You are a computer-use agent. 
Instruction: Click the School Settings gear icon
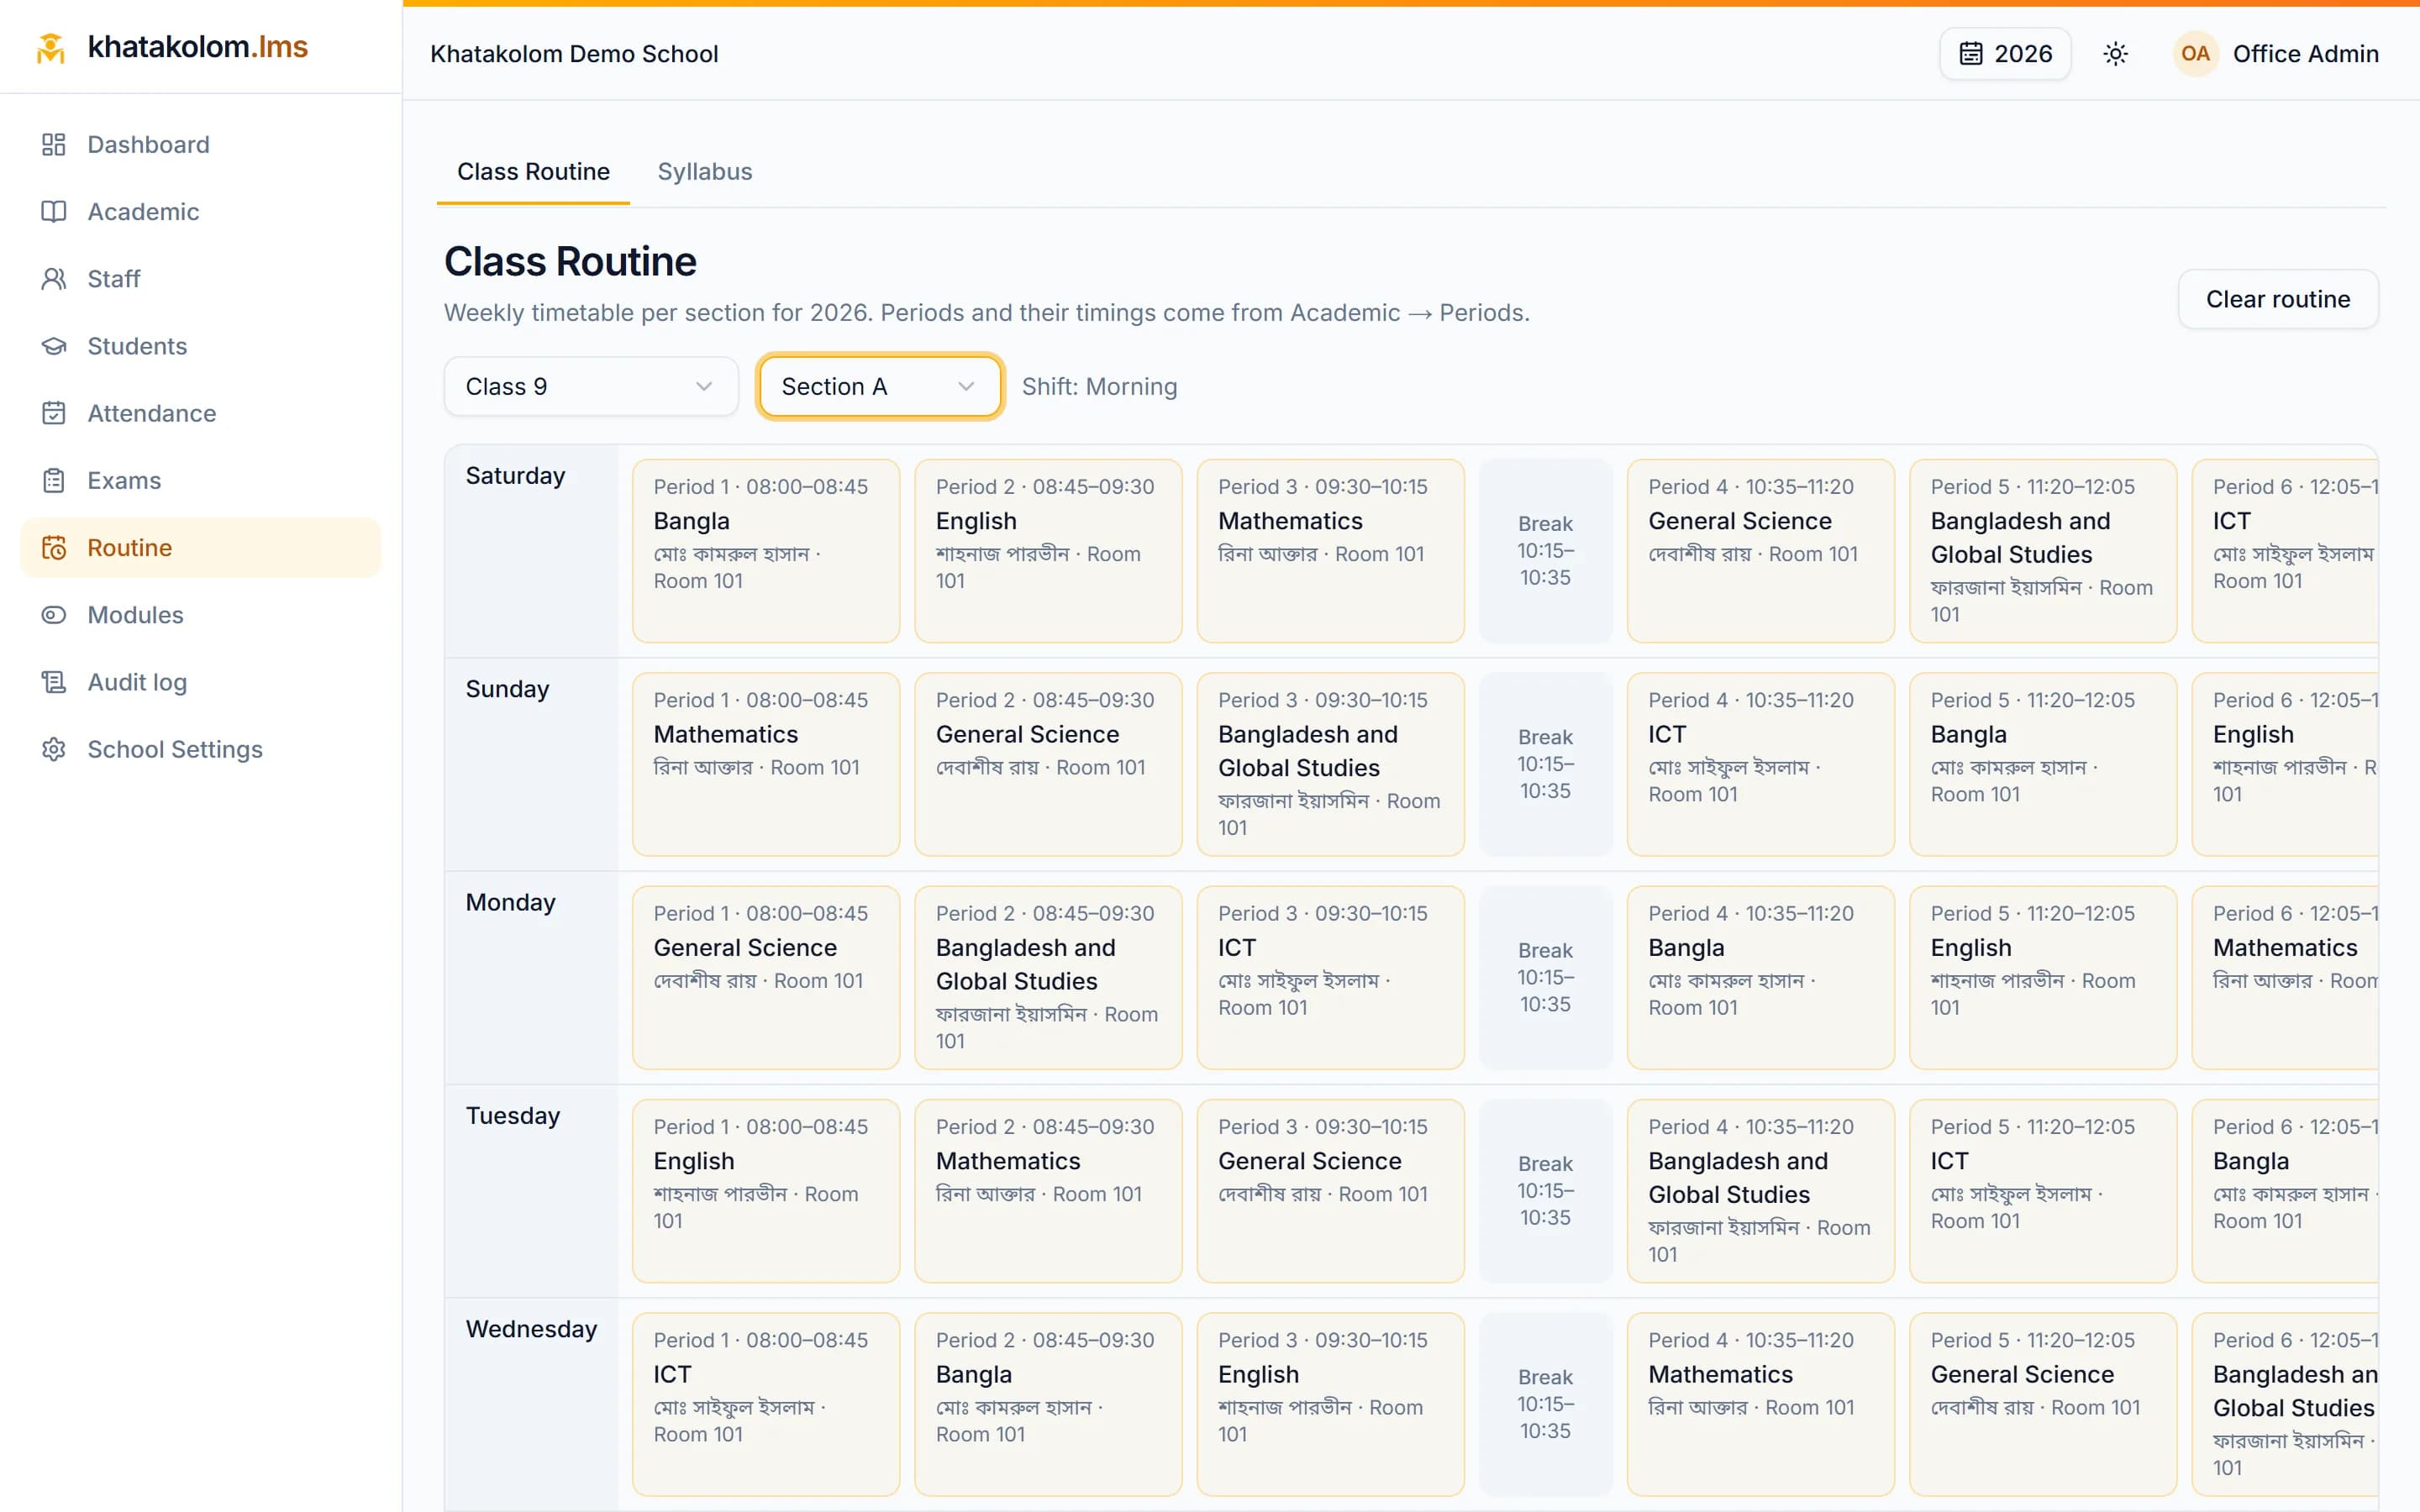click(x=53, y=749)
